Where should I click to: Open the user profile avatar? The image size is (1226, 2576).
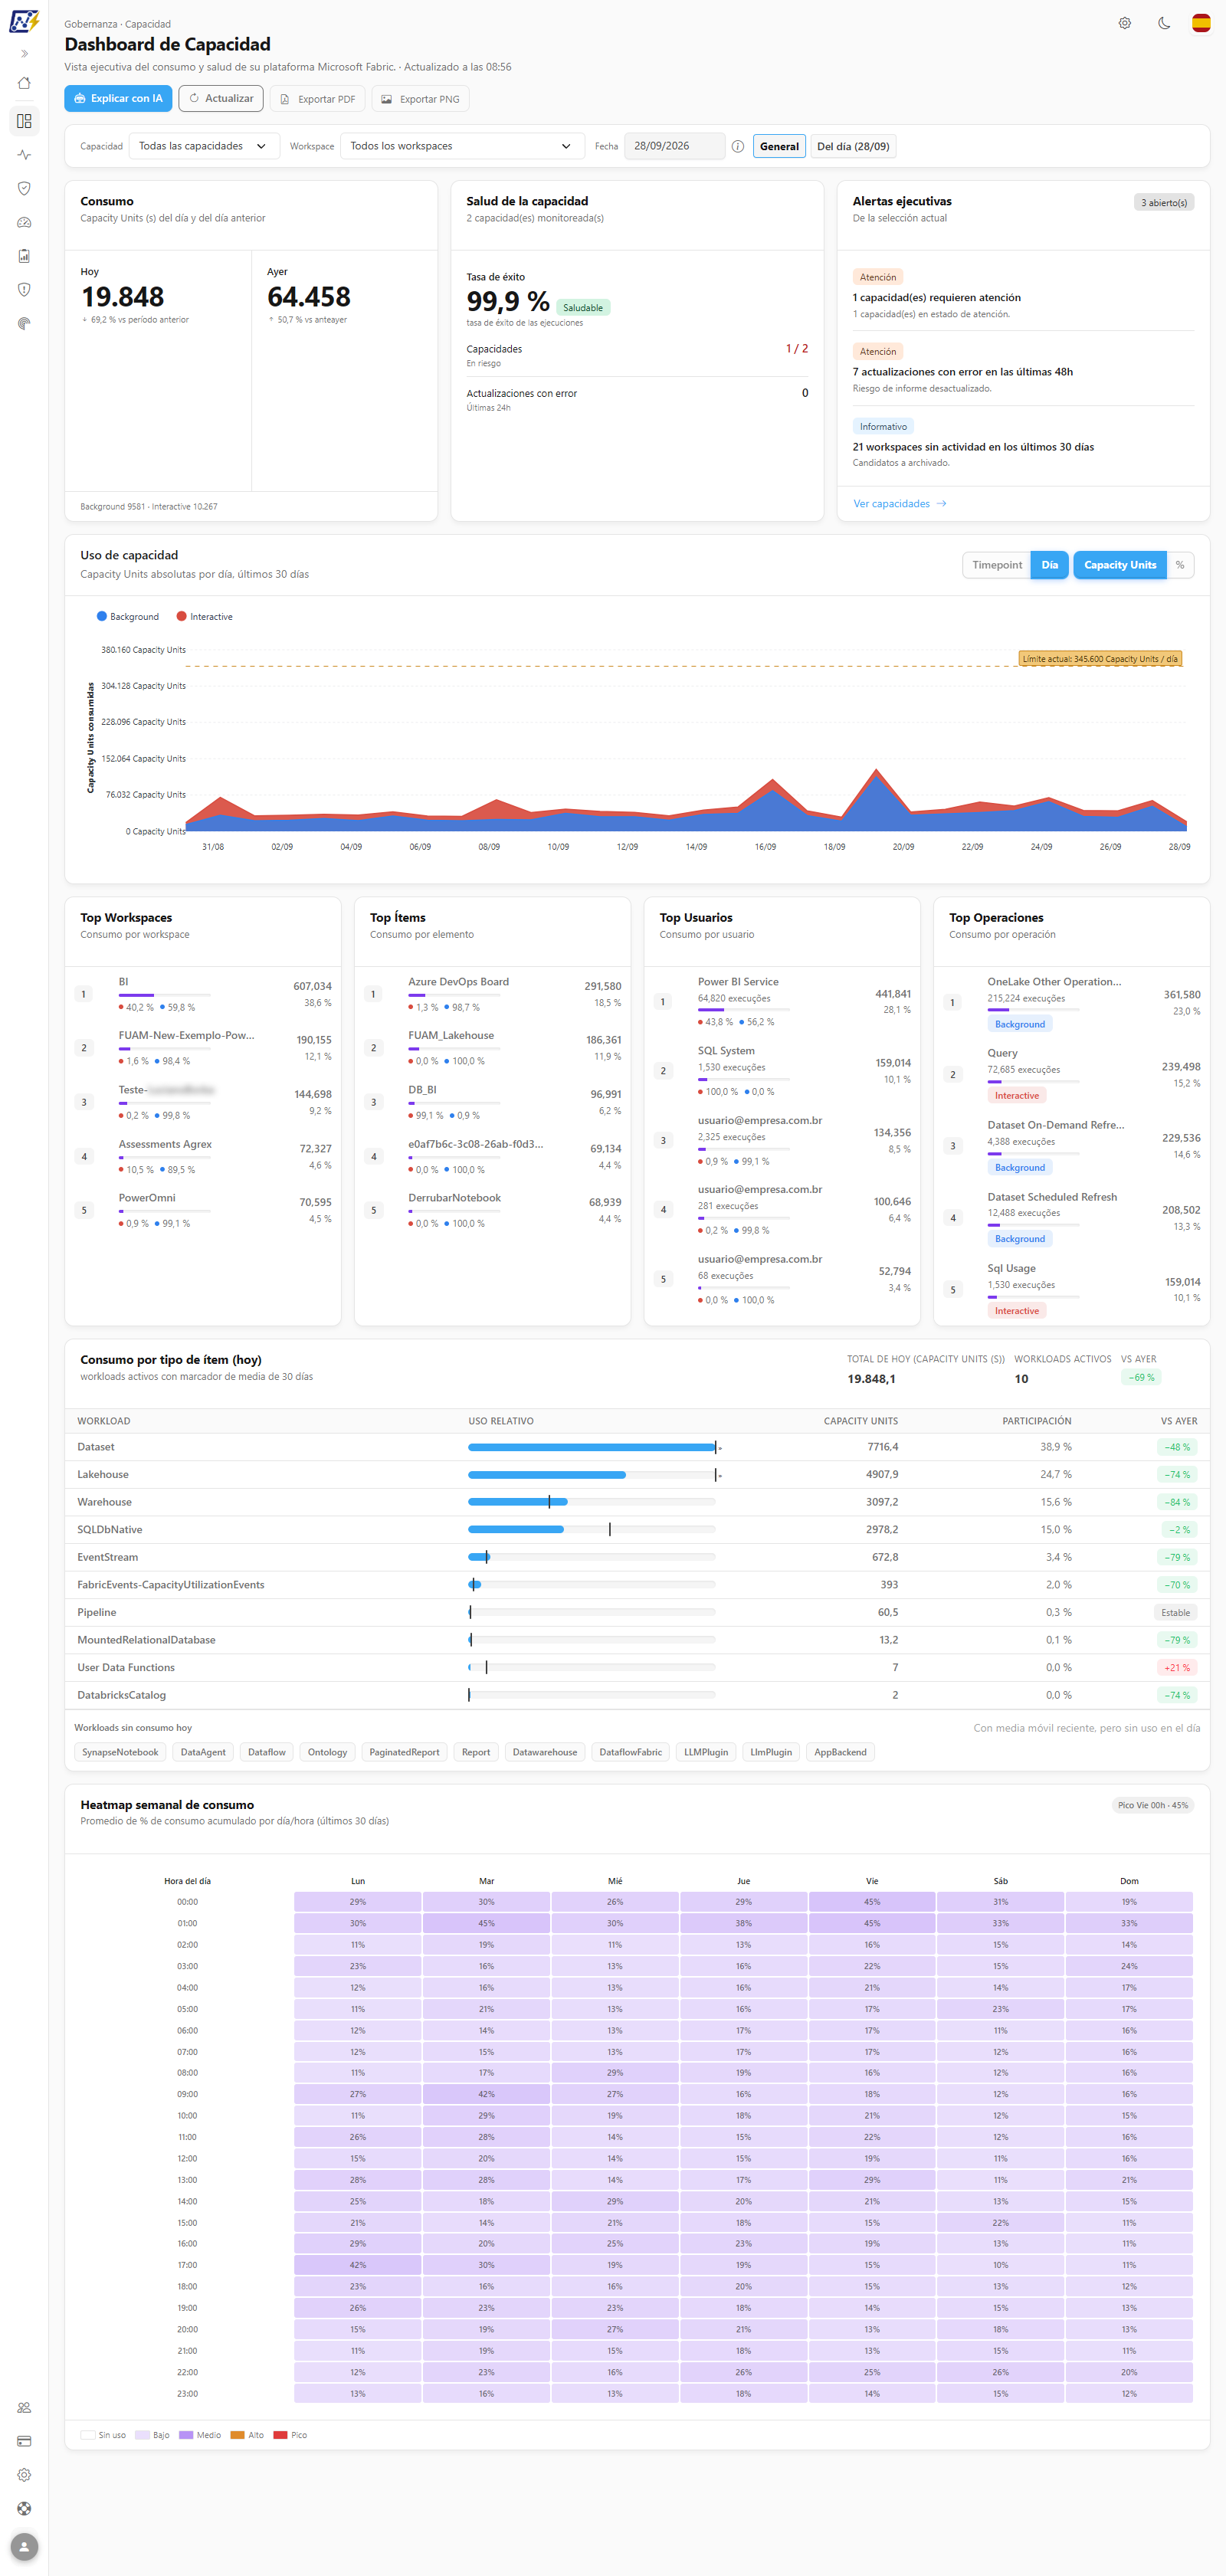[24, 2547]
